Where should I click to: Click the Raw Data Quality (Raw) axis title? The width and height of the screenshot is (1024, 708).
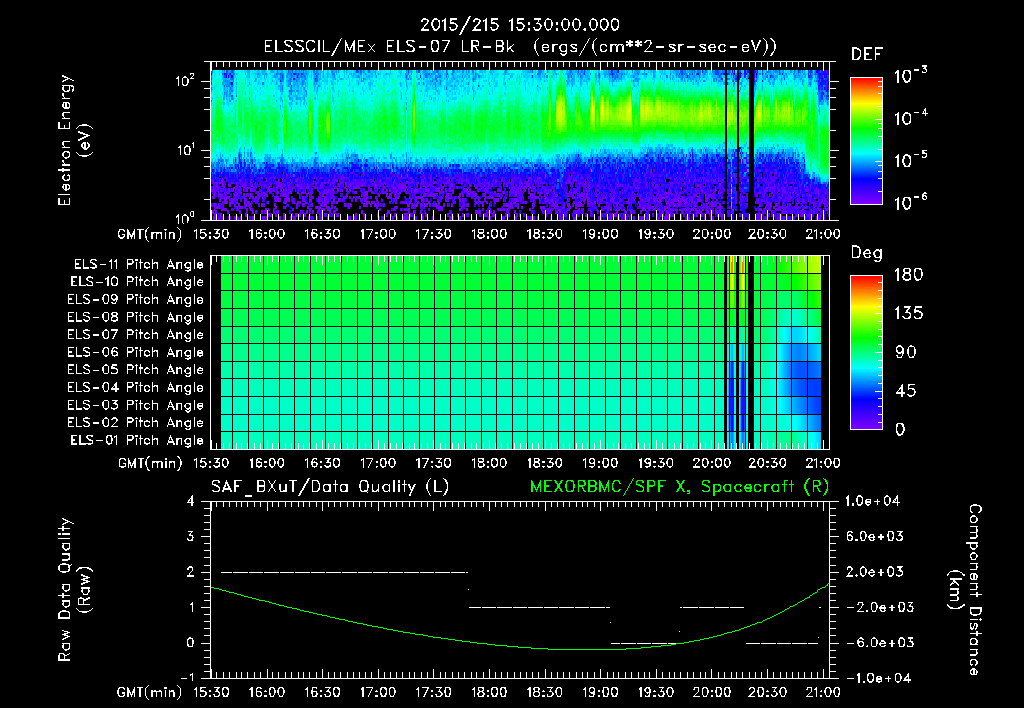pyautogui.click(x=74, y=590)
